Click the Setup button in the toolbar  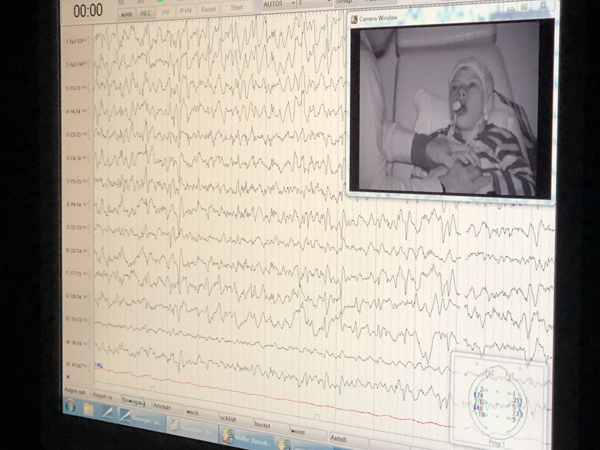tap(344, 2)
